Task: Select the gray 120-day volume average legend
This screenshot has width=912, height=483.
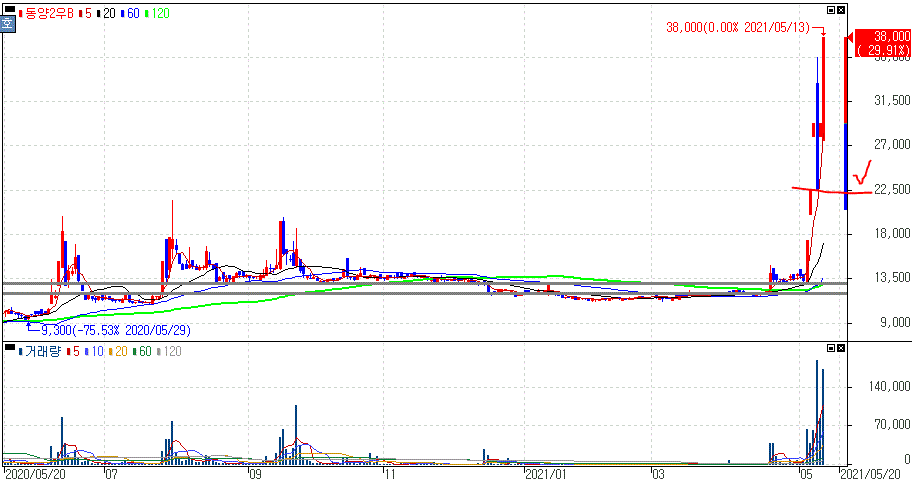Action: (x=169, y=351)
